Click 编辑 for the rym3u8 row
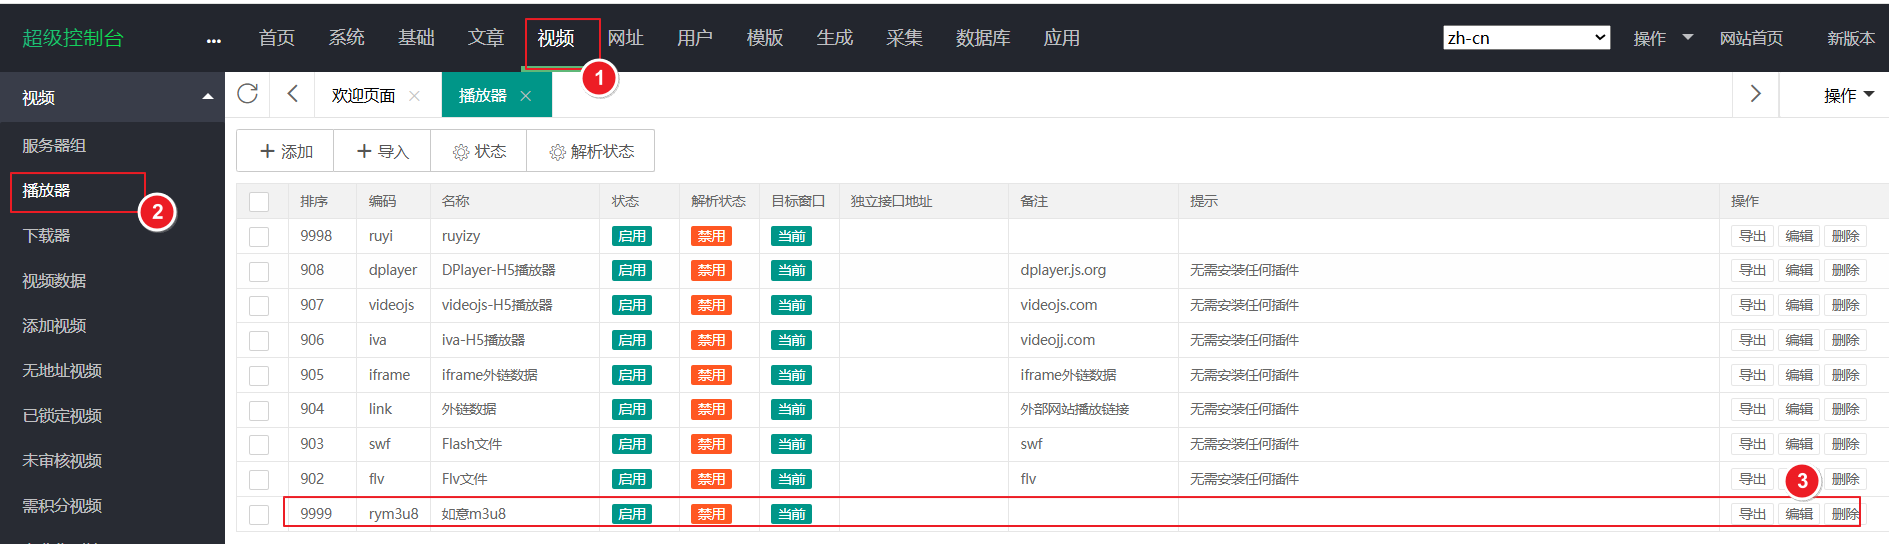The width and height of the screenshot is (1889, 544). 1799,514
